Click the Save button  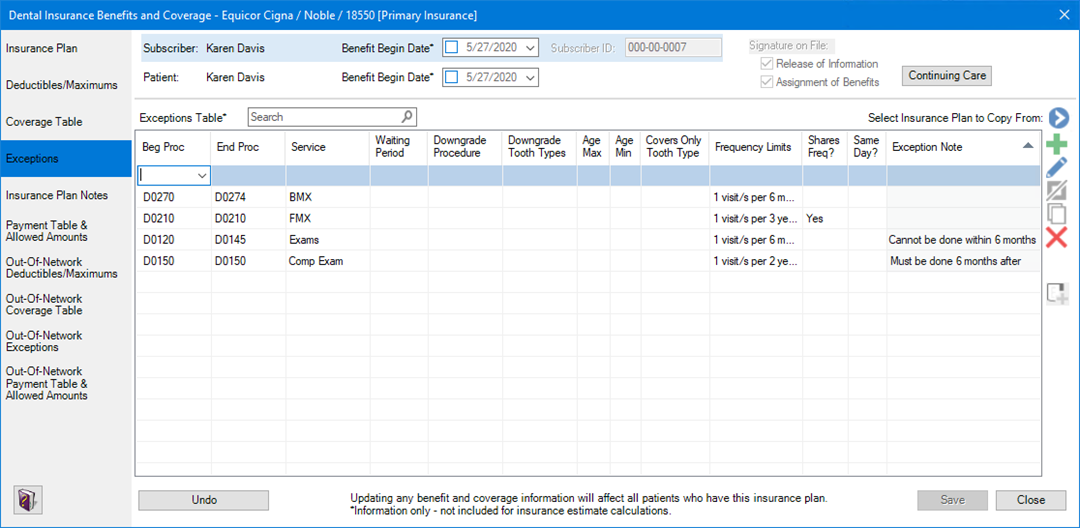click(x=953, y=500)
